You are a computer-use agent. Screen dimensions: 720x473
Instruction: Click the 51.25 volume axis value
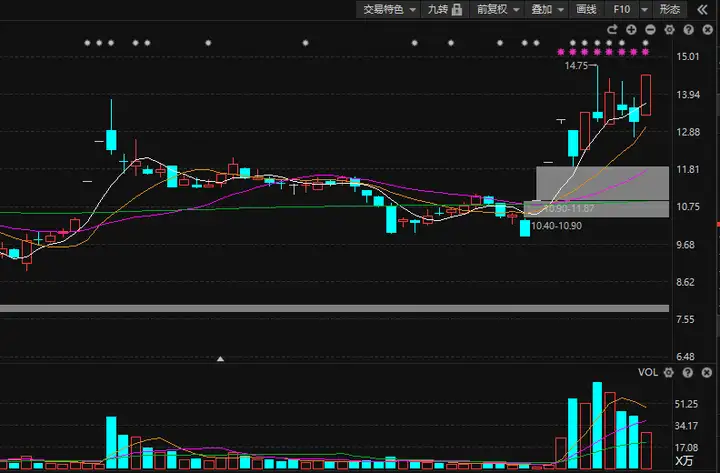pyautogui.click(x=686, y=404)
